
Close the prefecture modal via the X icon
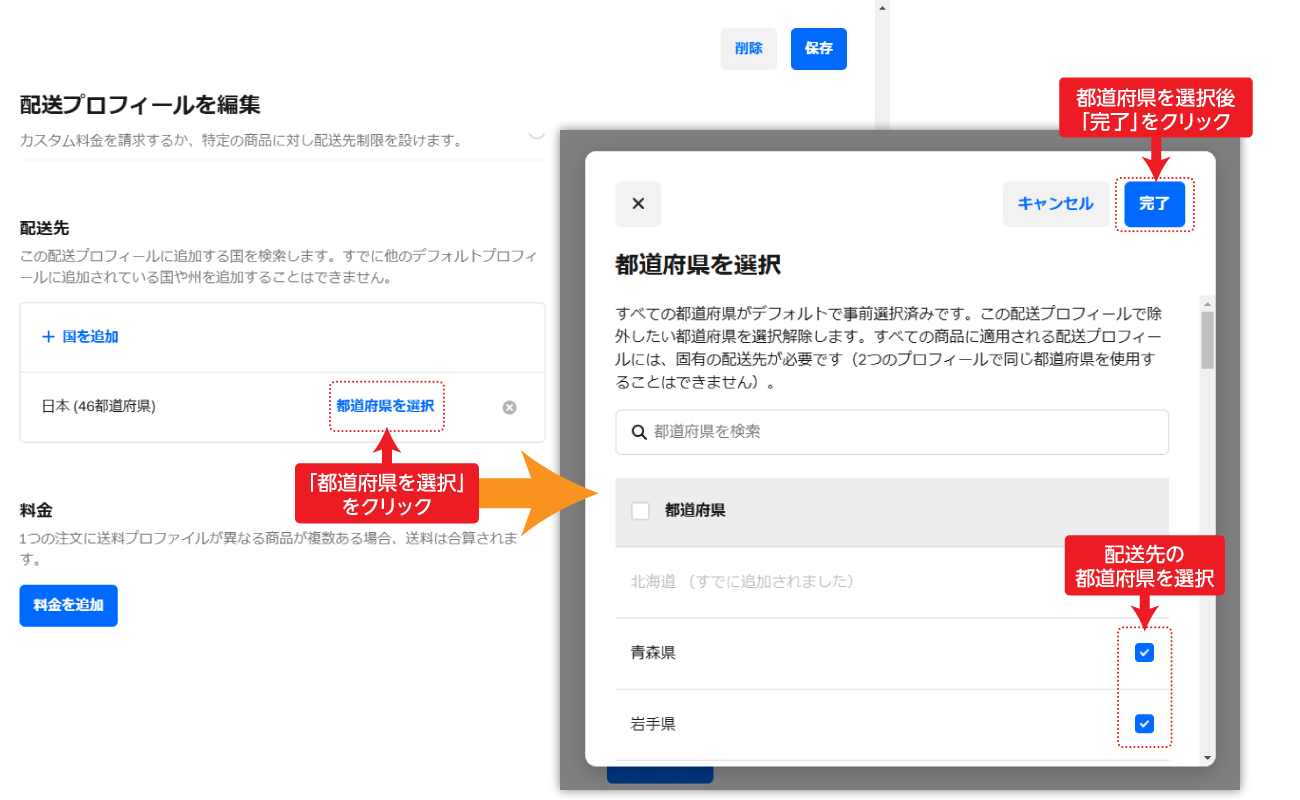pos(638,204)
